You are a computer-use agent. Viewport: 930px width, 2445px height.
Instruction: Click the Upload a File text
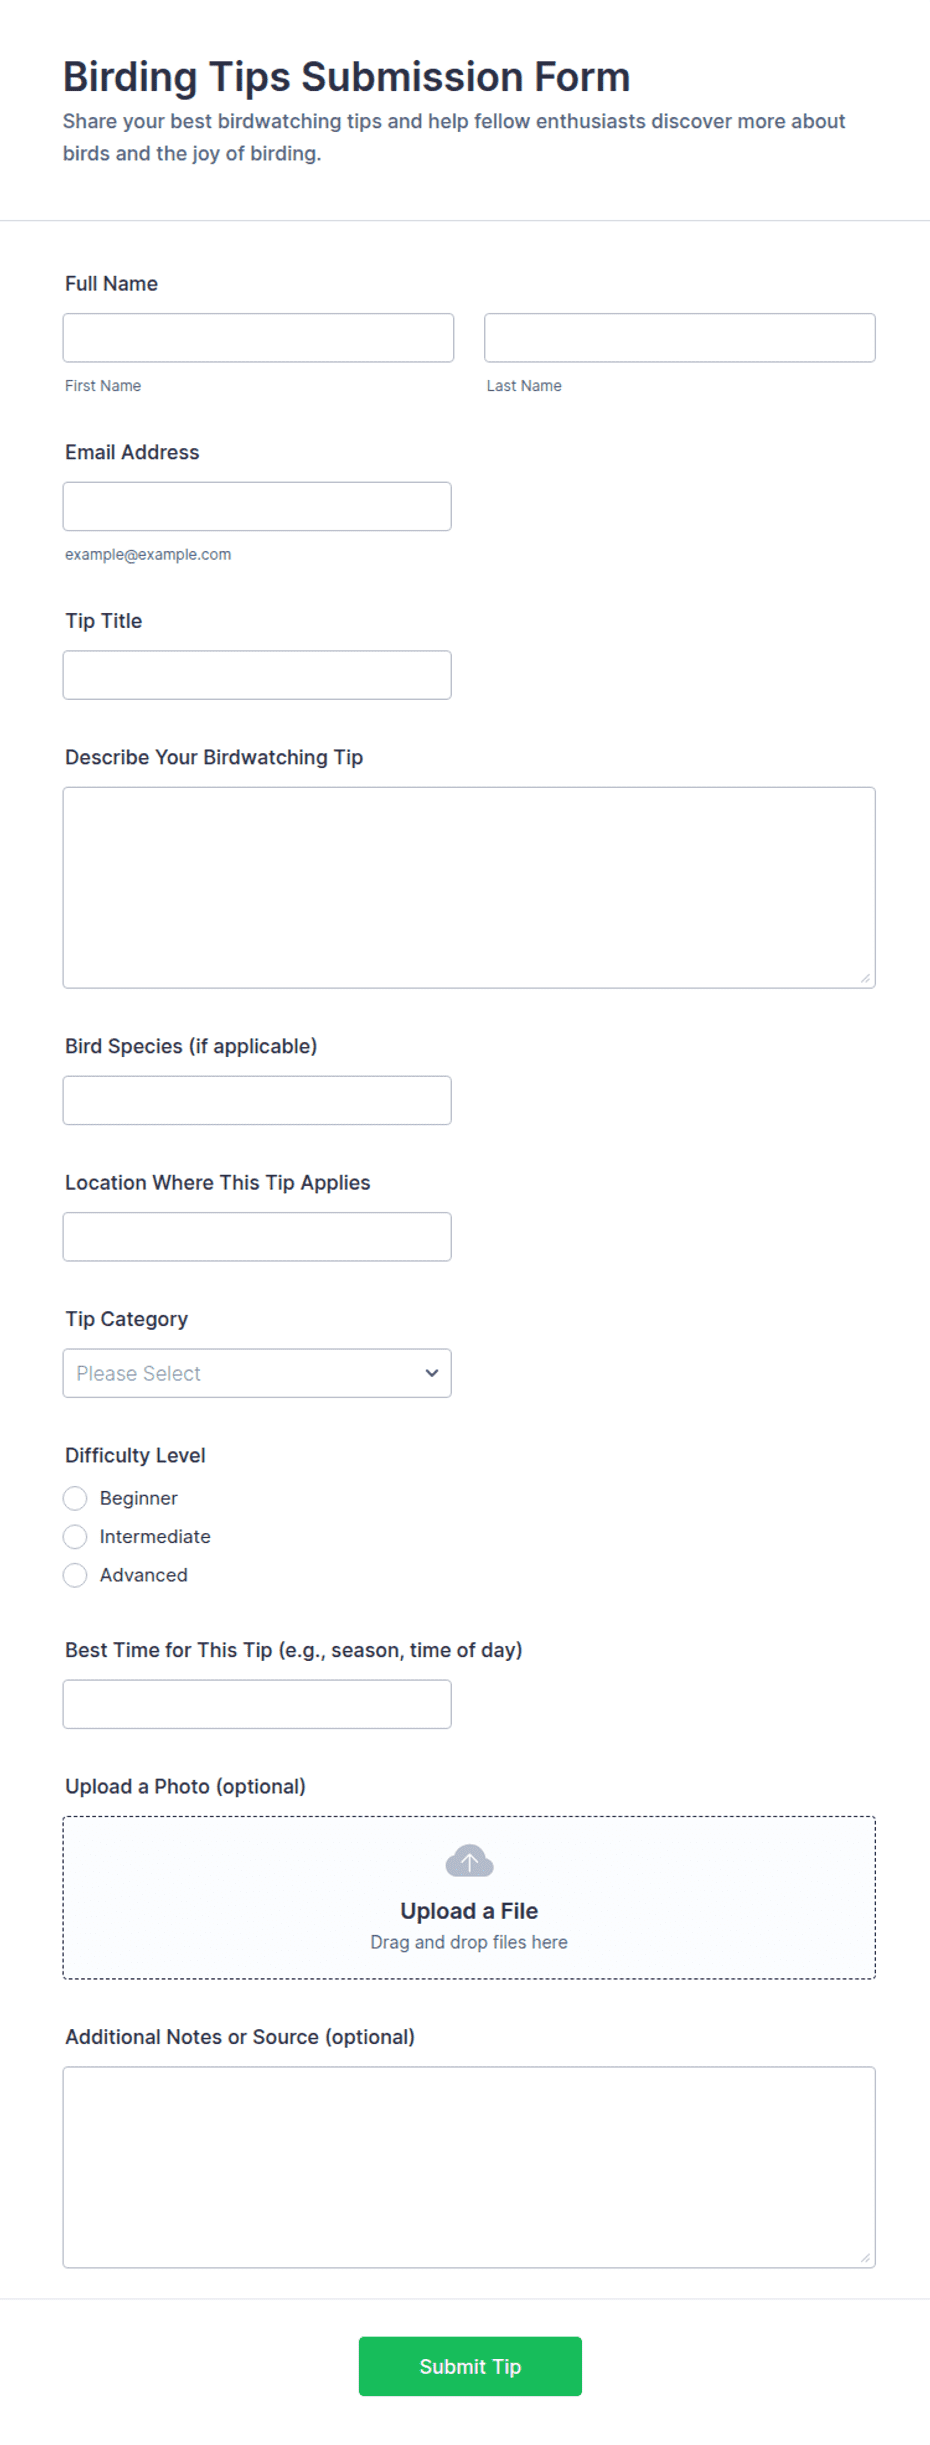point(469,1911)
